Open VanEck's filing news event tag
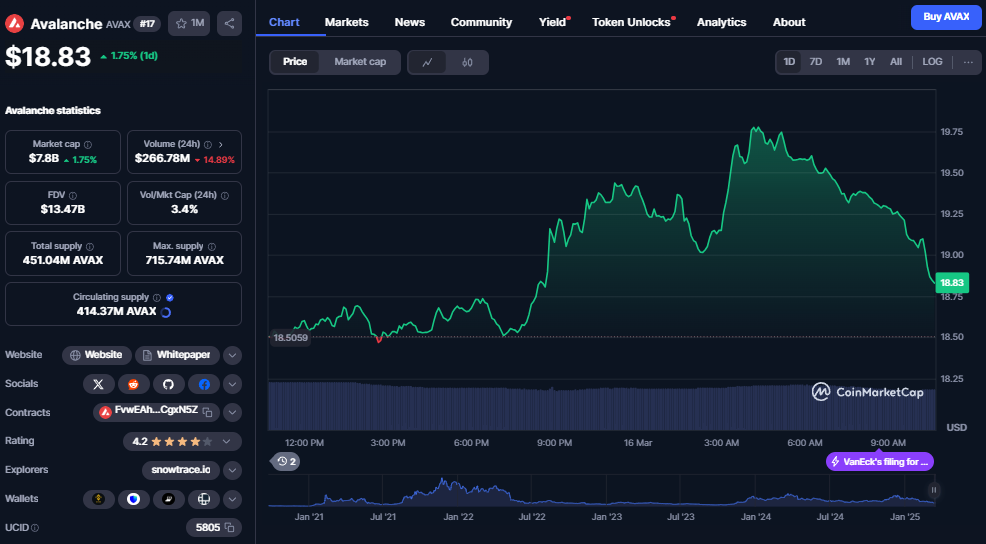This screenshot has width=986, height=544. [x=880, y=462]
